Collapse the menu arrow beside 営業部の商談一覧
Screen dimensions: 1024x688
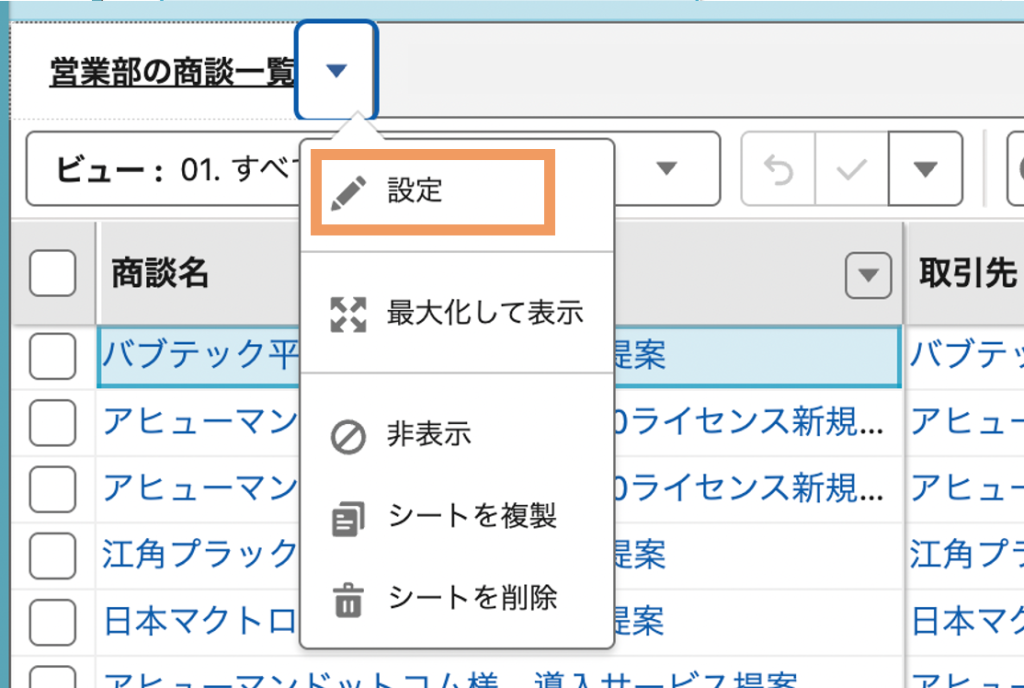pos(336,71)
